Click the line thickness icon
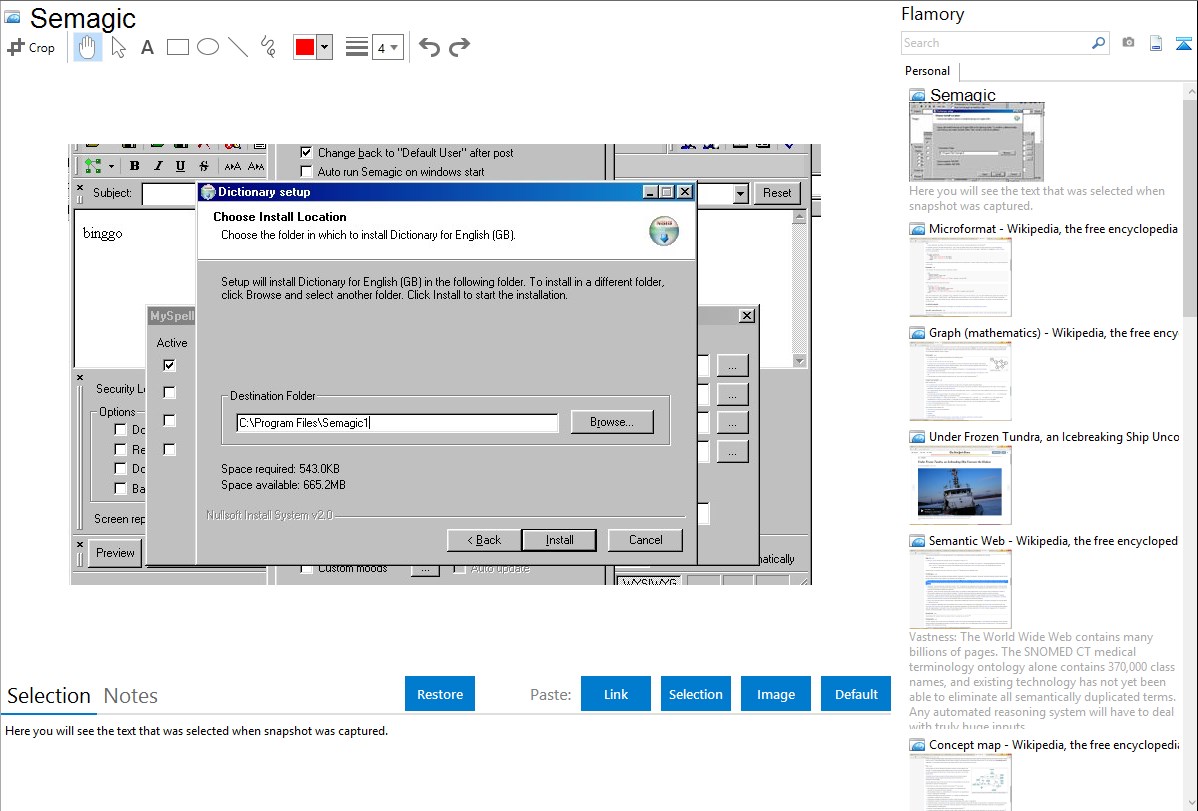Viewport: 1198px width, 811px height. click(356, 47)
